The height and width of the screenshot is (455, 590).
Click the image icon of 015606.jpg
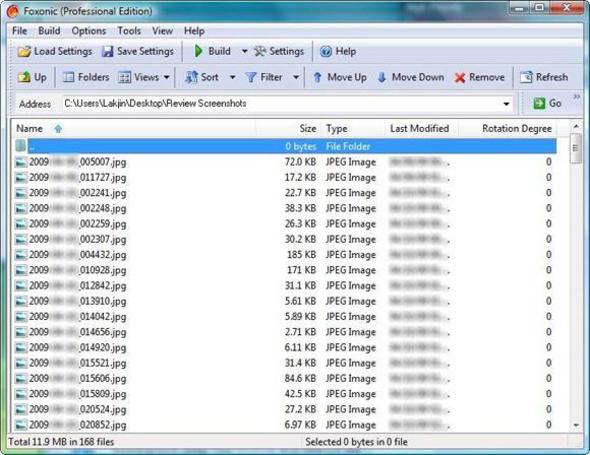click(x=21, y=378)
